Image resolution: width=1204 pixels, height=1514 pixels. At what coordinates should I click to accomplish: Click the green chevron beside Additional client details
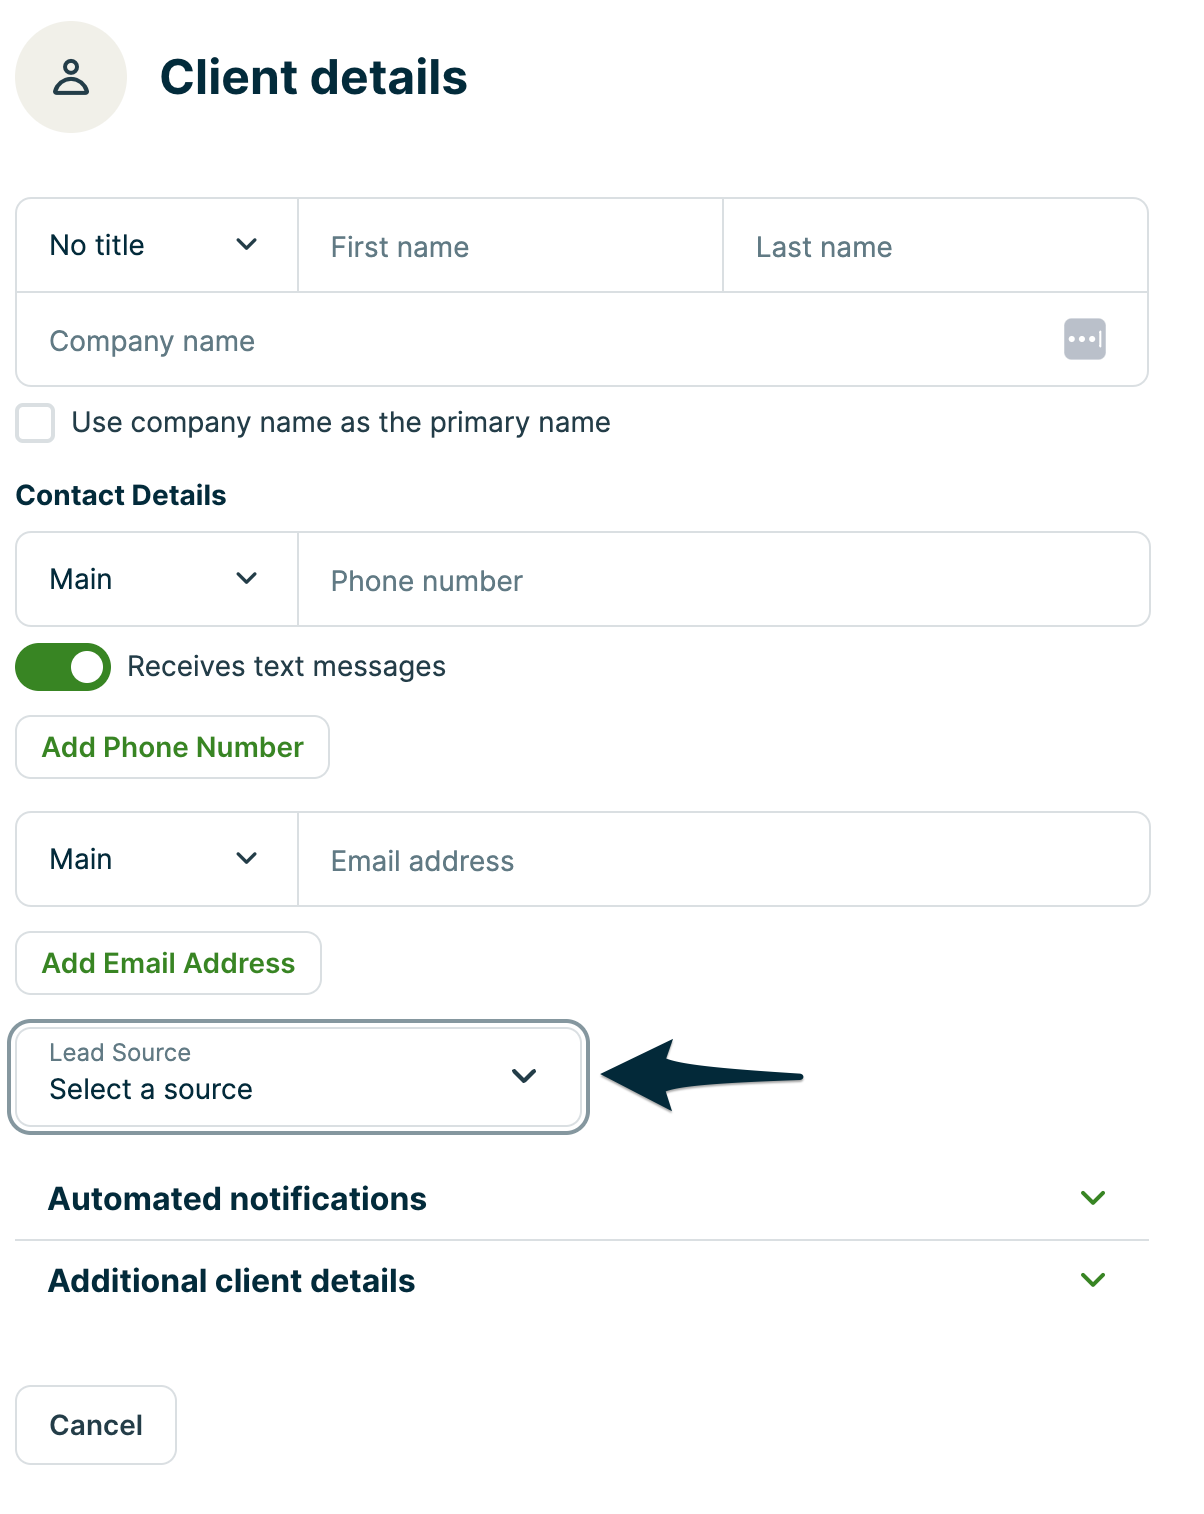[x=1093, y=1280]
